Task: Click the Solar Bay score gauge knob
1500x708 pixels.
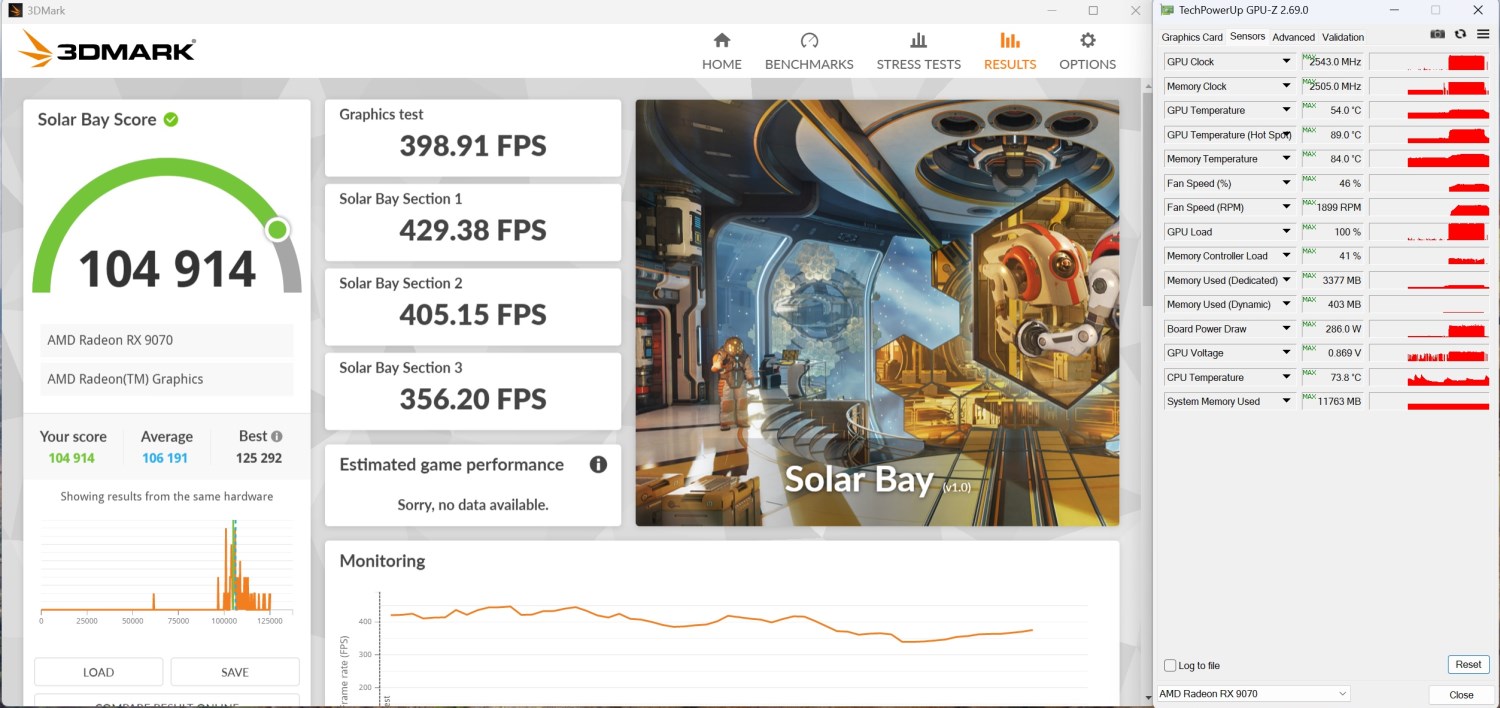Action: 277,230
